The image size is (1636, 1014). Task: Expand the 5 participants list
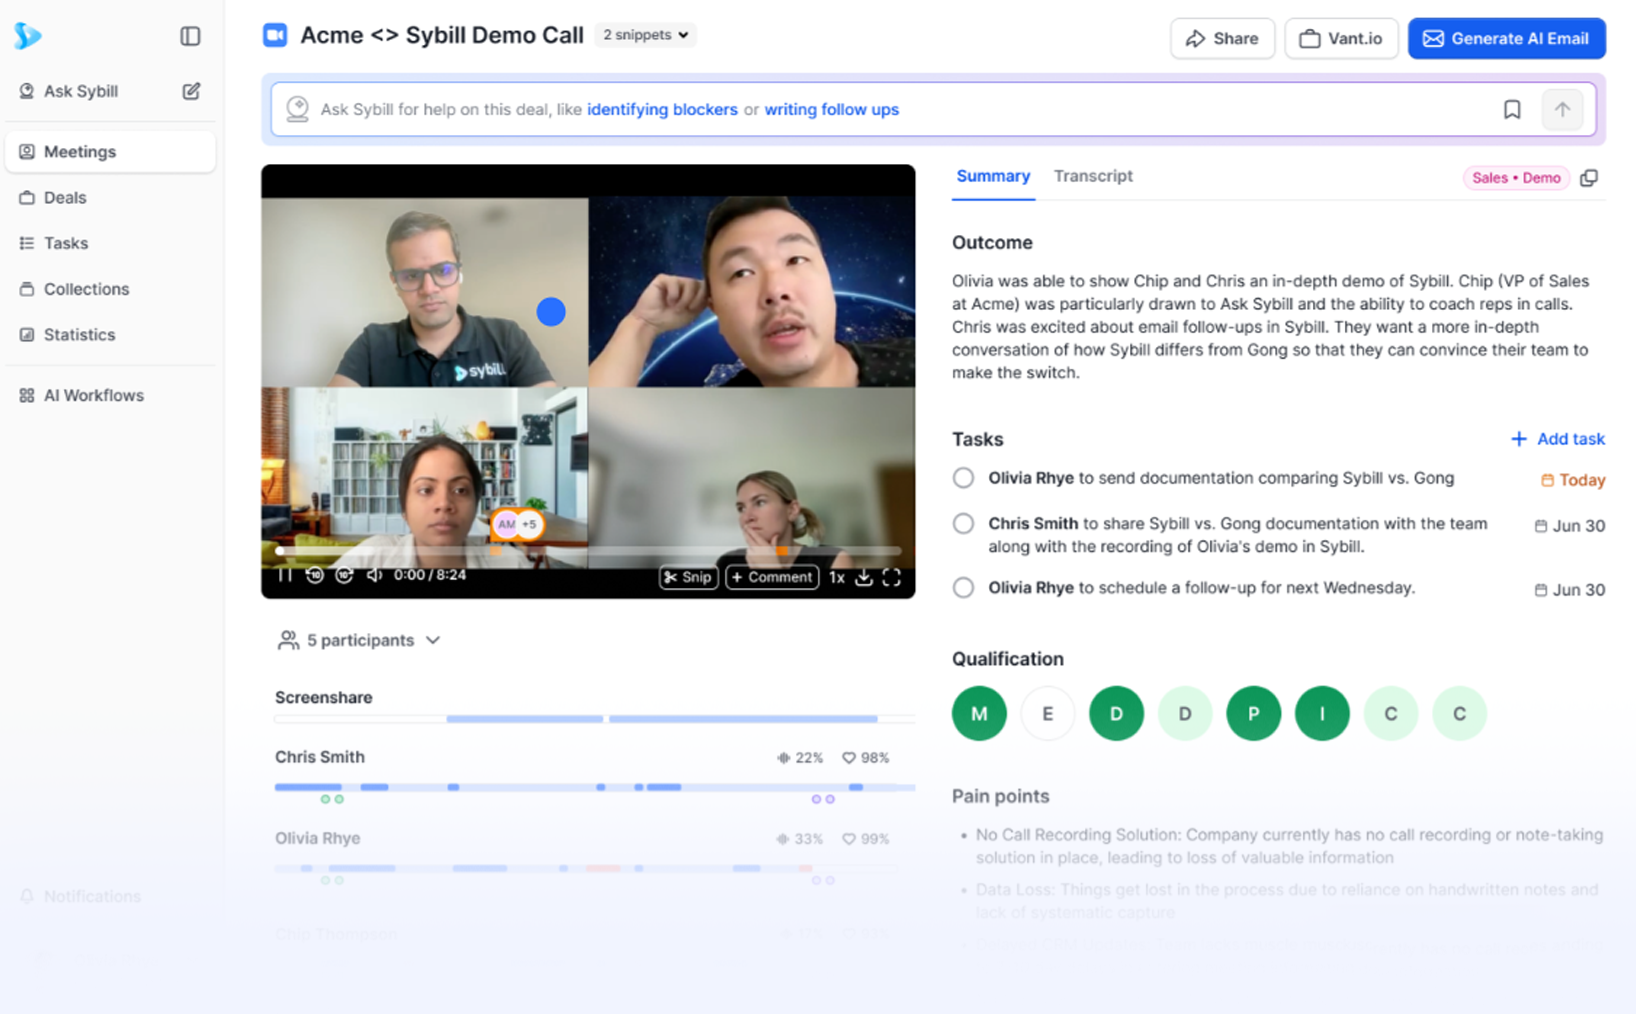pos(358,640)
